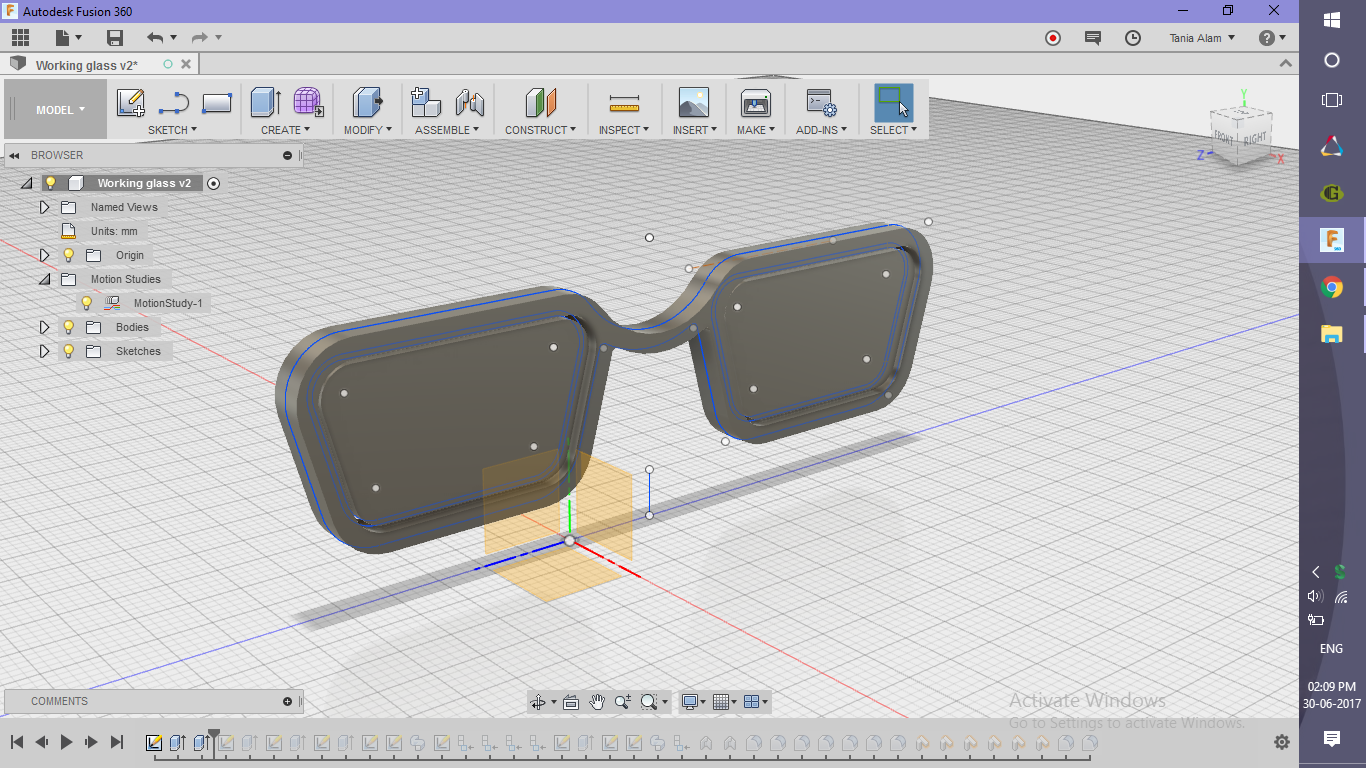1366x768 pixels.
Task: Select the Press Pull tool
Action: (x=367, y=102)
